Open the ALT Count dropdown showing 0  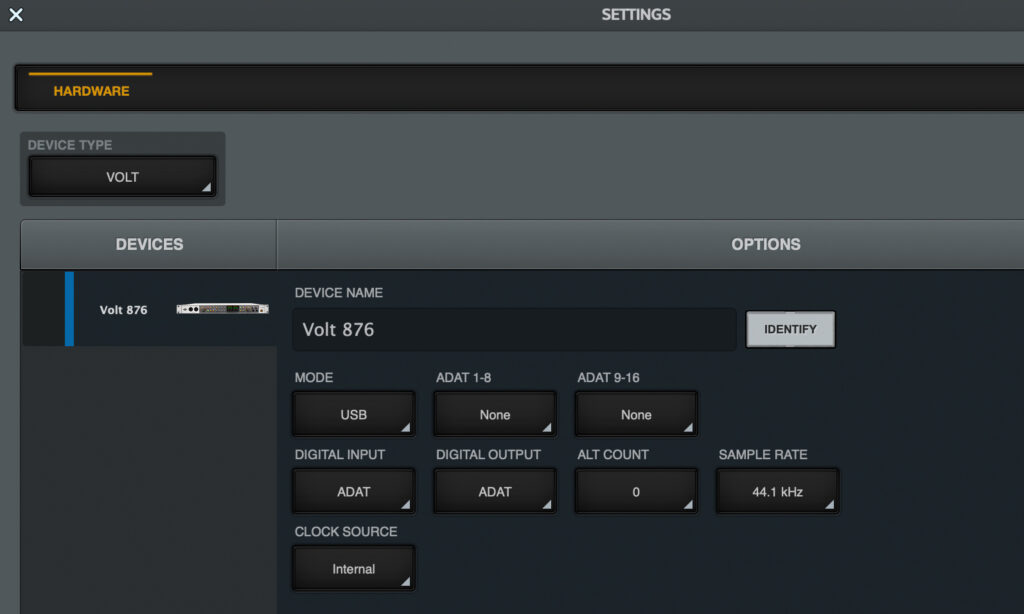click(x=636, y=491)
